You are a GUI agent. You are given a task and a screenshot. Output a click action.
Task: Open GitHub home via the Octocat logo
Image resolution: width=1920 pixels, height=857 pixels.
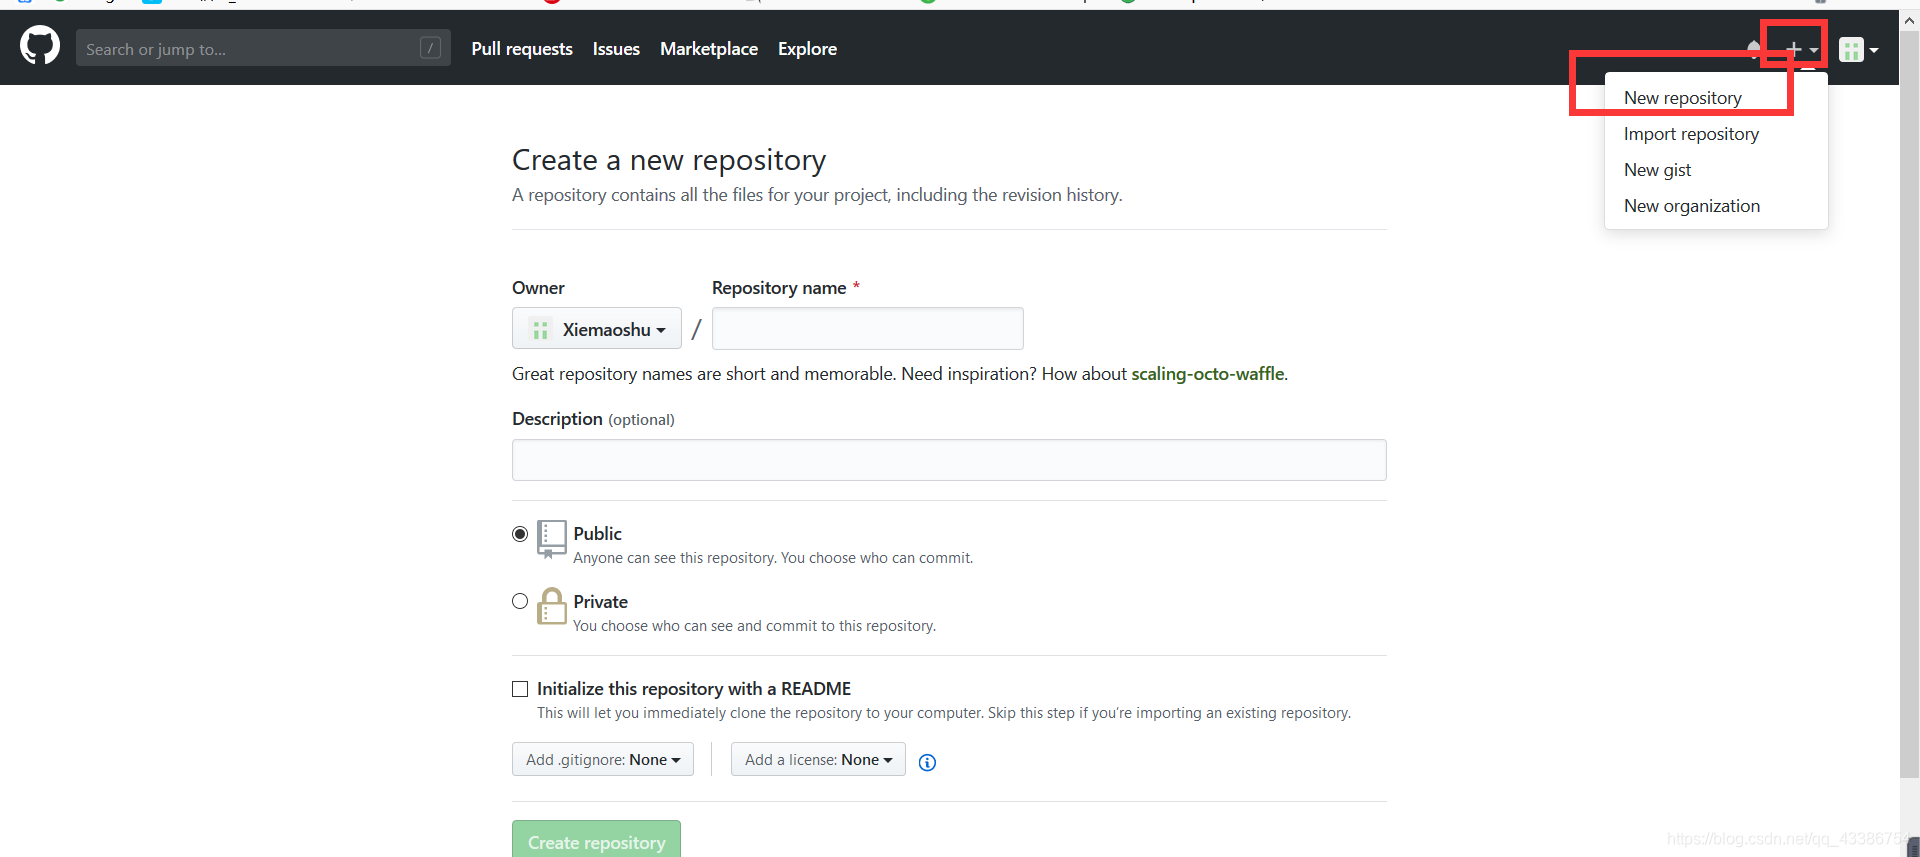tap(40, 46)
